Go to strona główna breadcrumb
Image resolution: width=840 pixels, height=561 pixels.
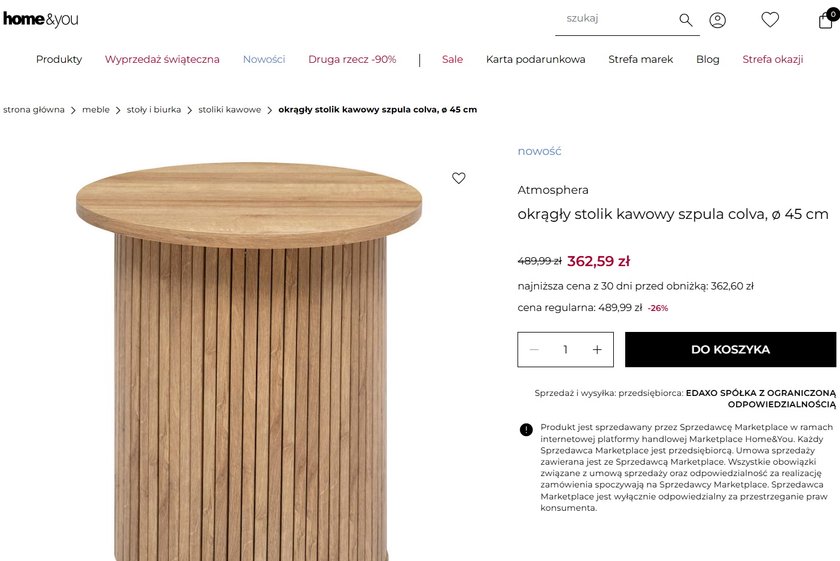(34, 110)
